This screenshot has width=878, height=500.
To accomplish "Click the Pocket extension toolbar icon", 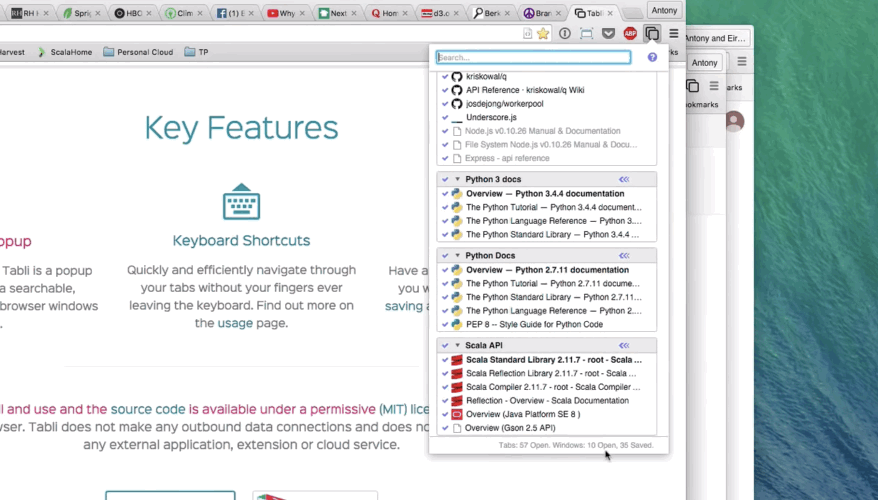I will [x=608, y=34].
